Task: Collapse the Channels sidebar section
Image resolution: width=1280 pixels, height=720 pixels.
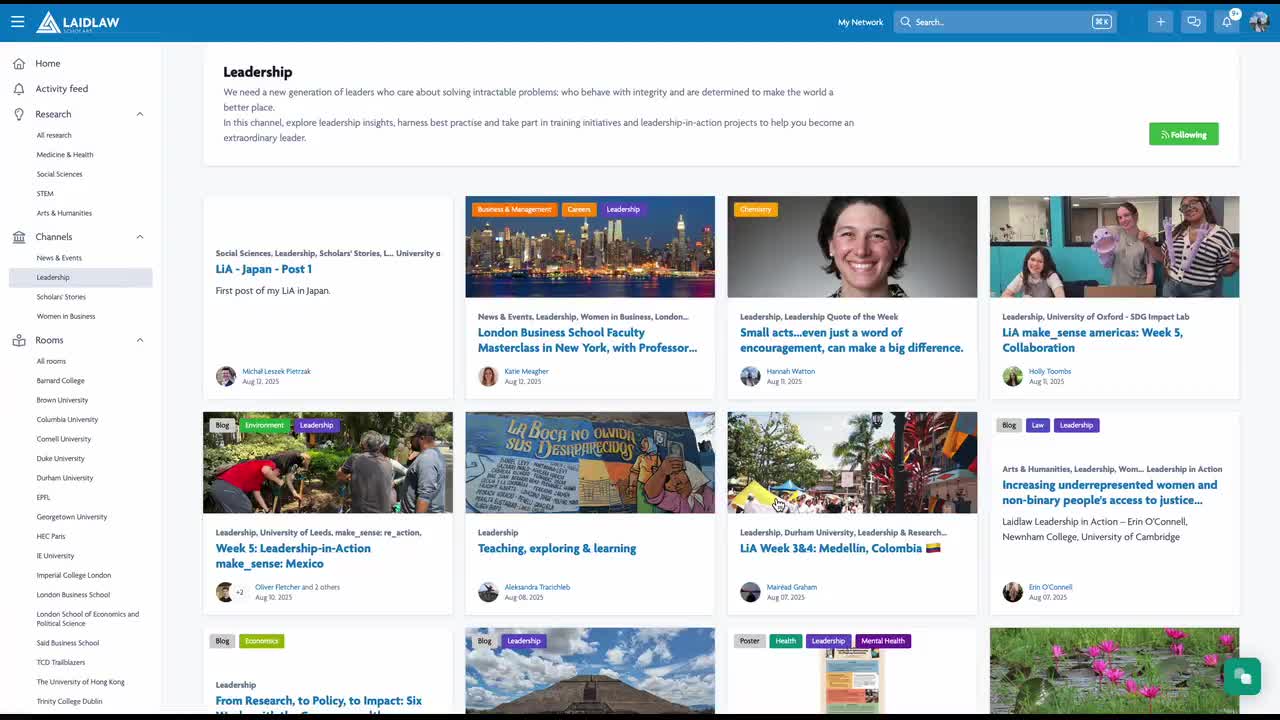Action: pos(140,237)
